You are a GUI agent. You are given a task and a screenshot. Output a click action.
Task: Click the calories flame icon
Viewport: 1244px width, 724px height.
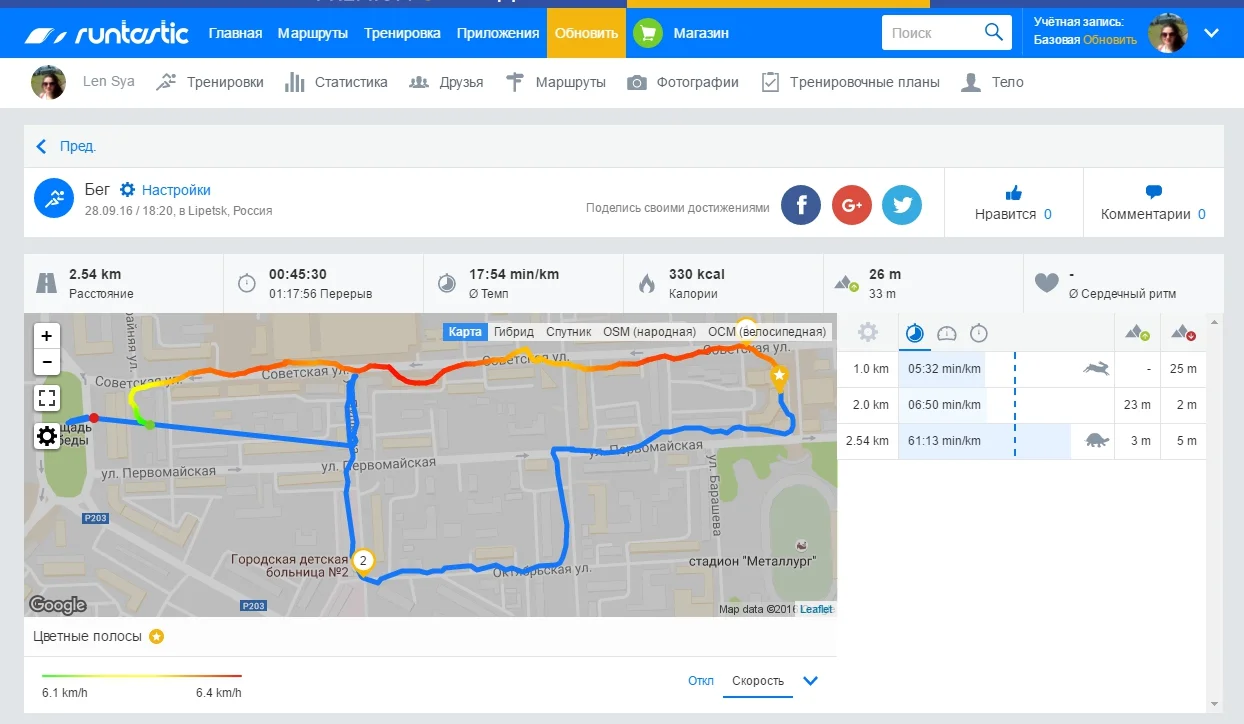tap(647, 283)
